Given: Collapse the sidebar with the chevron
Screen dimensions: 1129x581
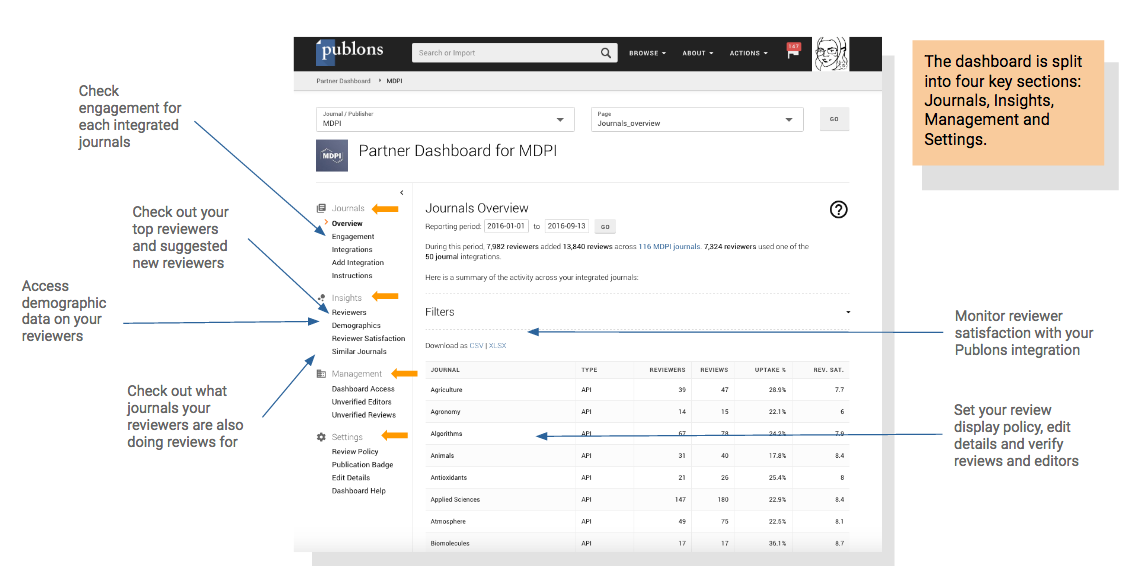Looking at the screenshot, I should [402, 193].
